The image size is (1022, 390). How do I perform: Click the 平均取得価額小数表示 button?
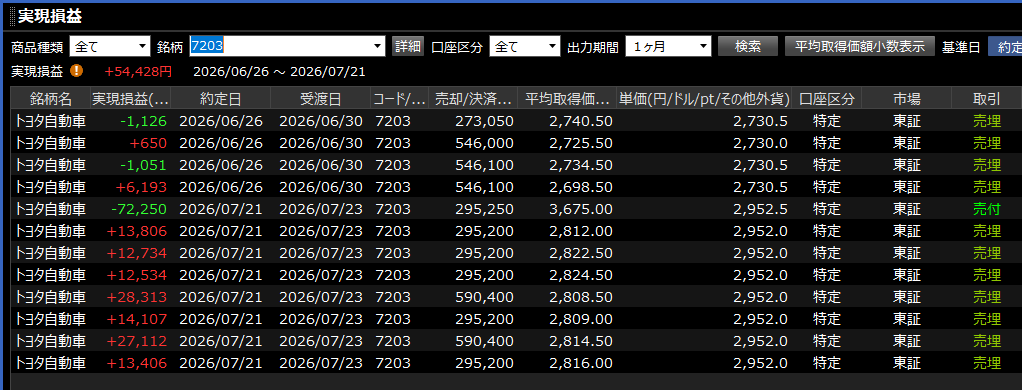pos(860,46)
